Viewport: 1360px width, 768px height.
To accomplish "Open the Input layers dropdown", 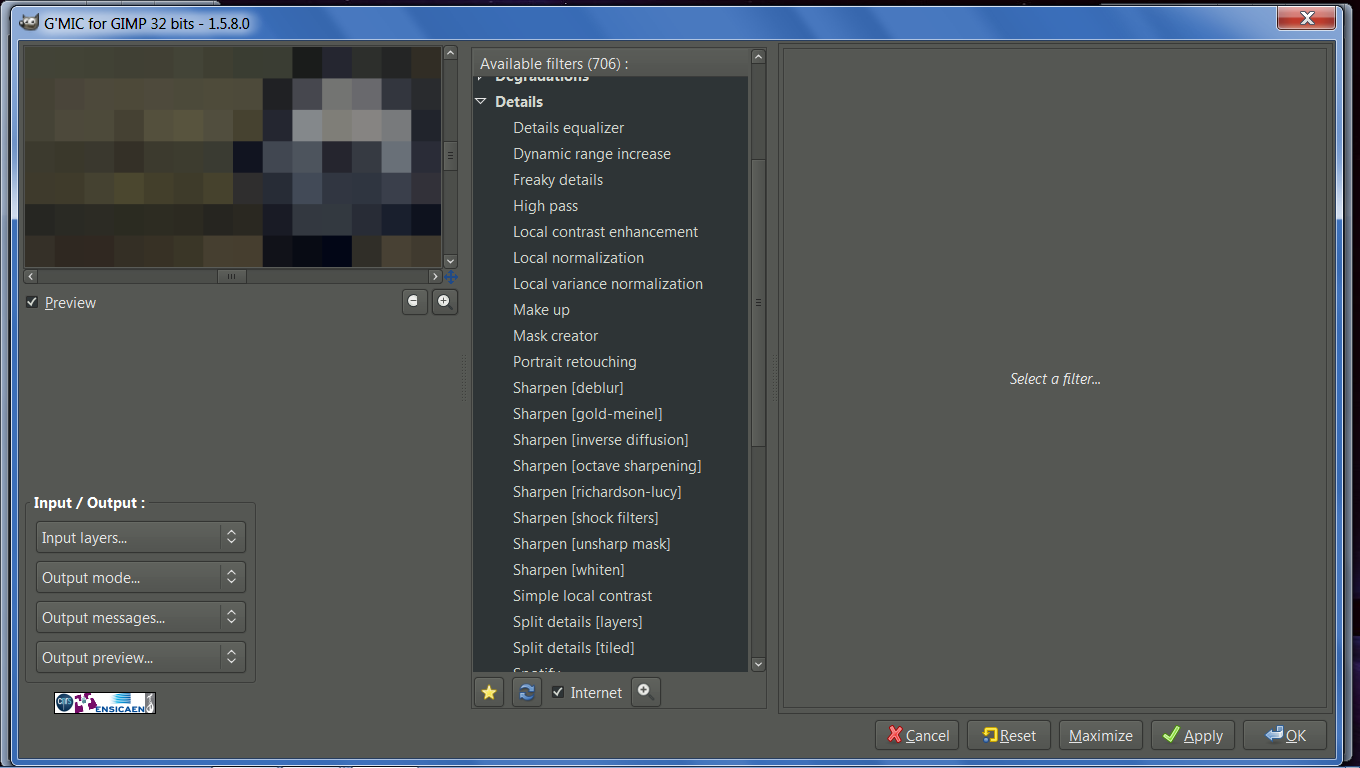I will pos(140,537).
